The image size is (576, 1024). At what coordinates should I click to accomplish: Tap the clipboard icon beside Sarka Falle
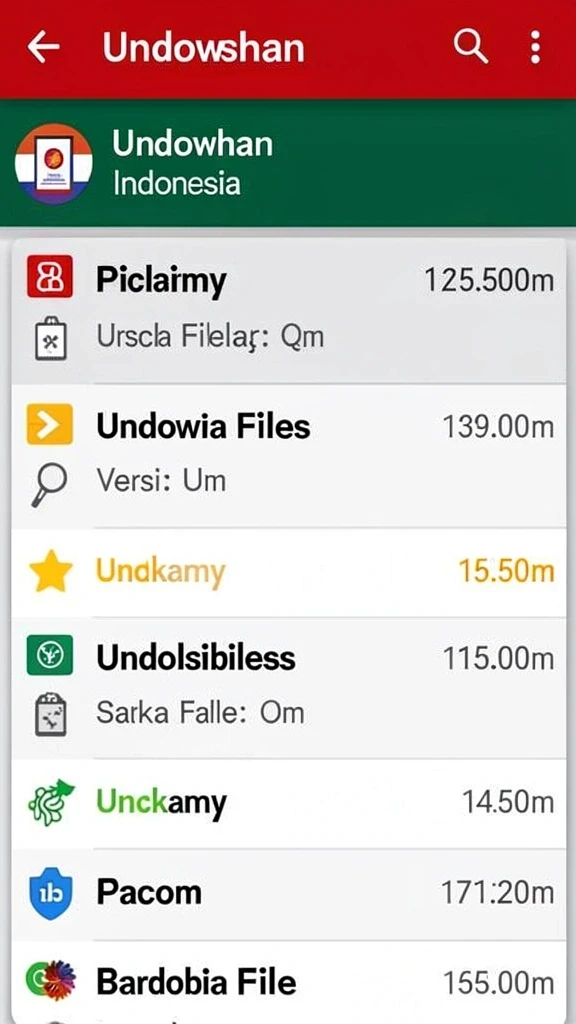point(50,714)
